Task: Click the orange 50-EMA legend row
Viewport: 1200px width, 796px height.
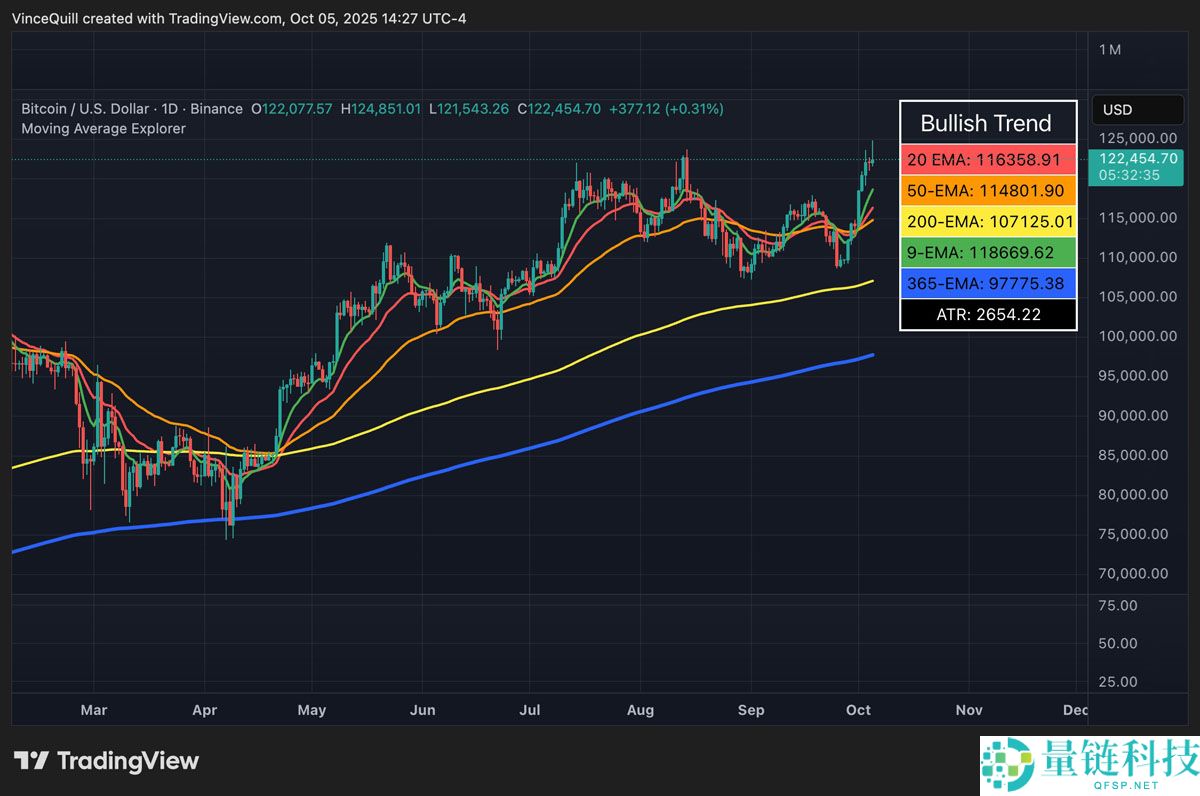Action: [x=988, y=190]
